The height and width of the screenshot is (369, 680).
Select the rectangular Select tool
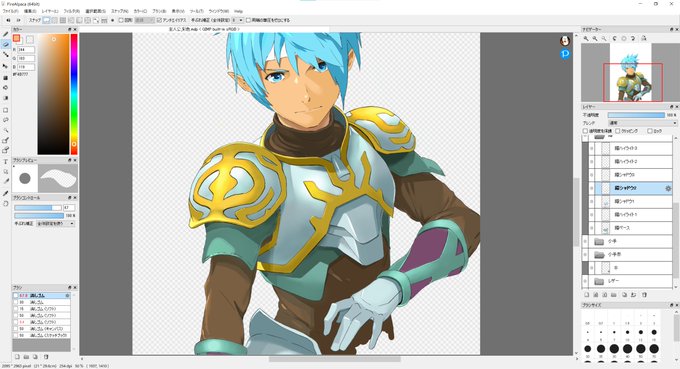coord(6,110)
